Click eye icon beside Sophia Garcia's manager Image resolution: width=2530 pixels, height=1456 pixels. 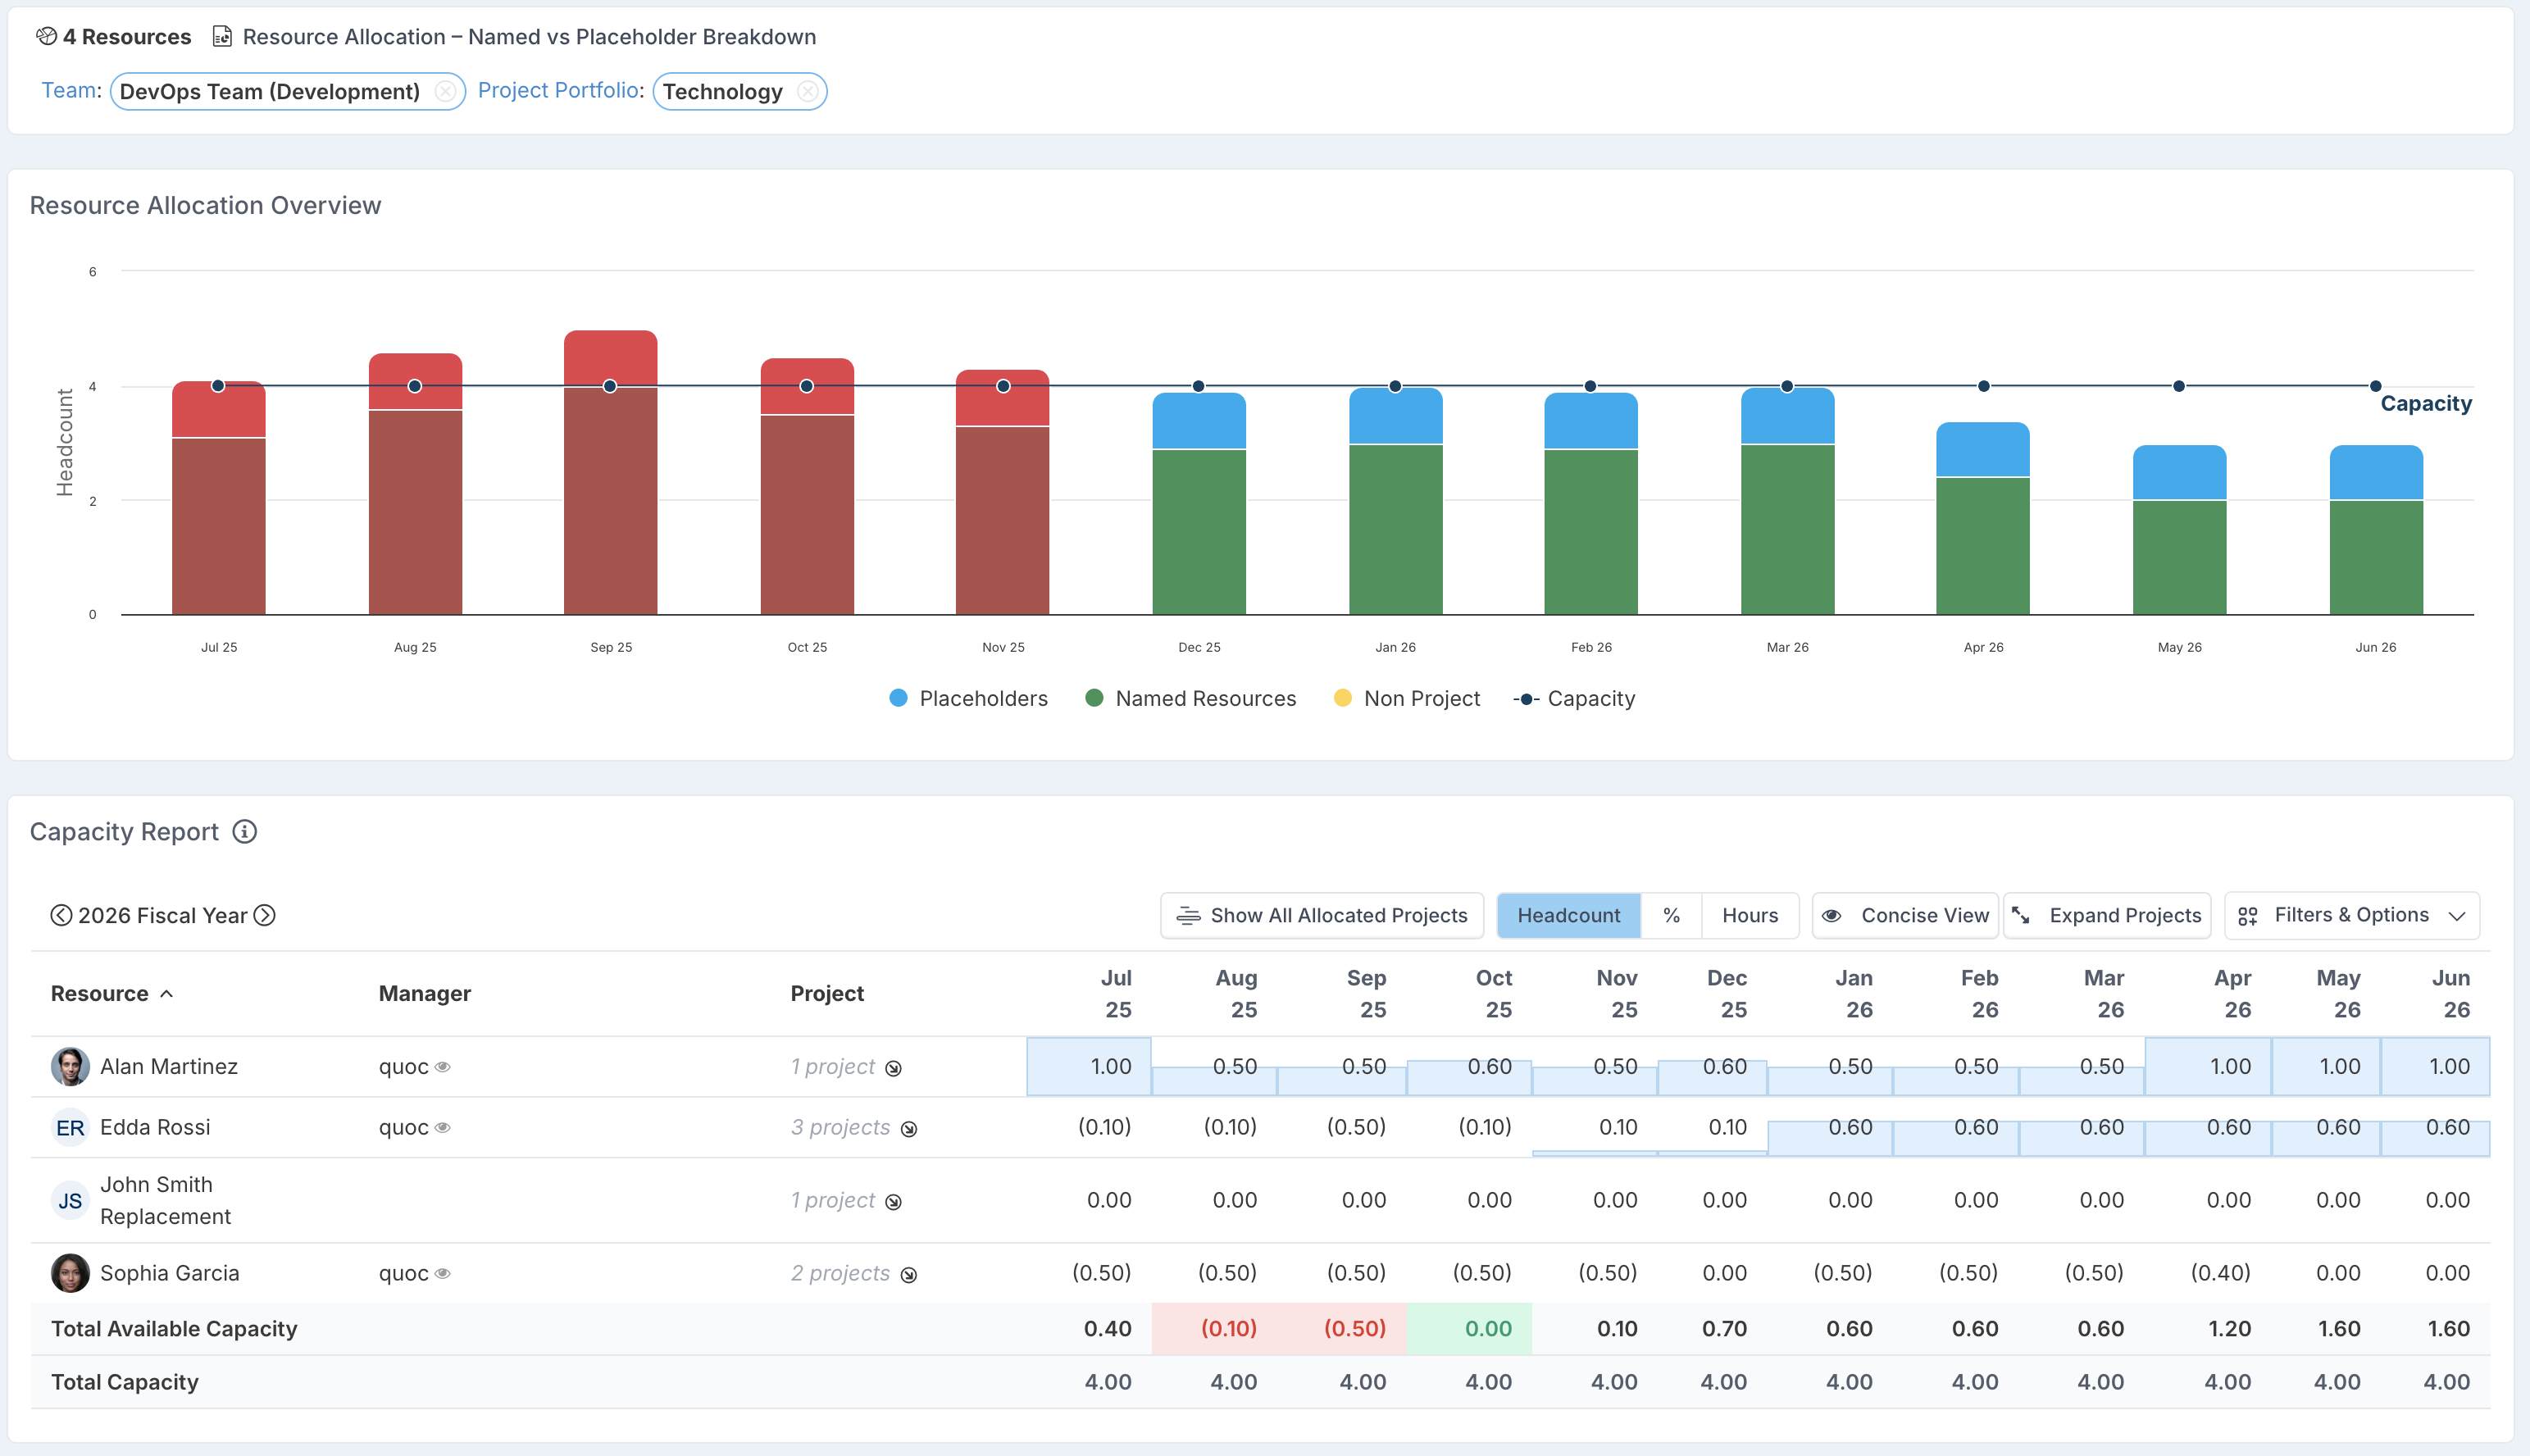443,1274
